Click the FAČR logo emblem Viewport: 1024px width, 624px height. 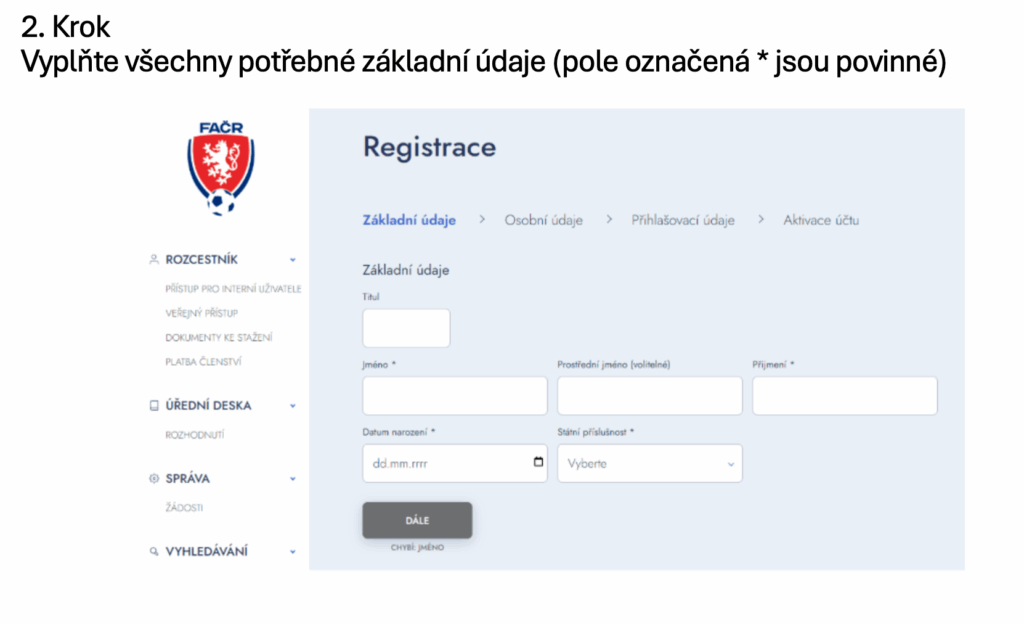coord(221,168)
